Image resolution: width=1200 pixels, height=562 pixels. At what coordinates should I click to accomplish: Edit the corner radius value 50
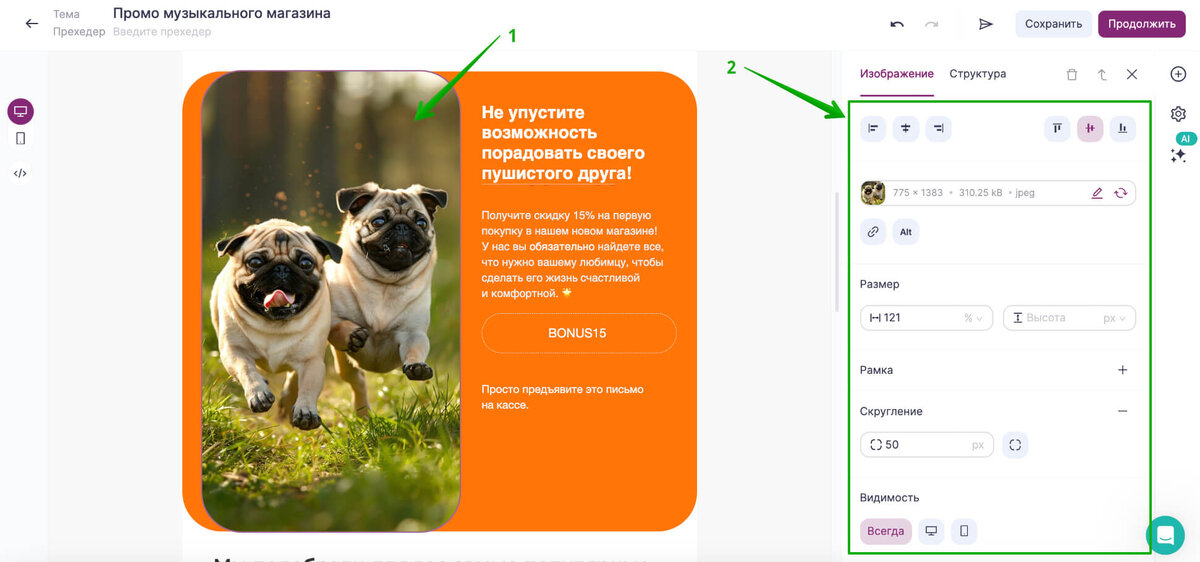(x=926, y=445)
